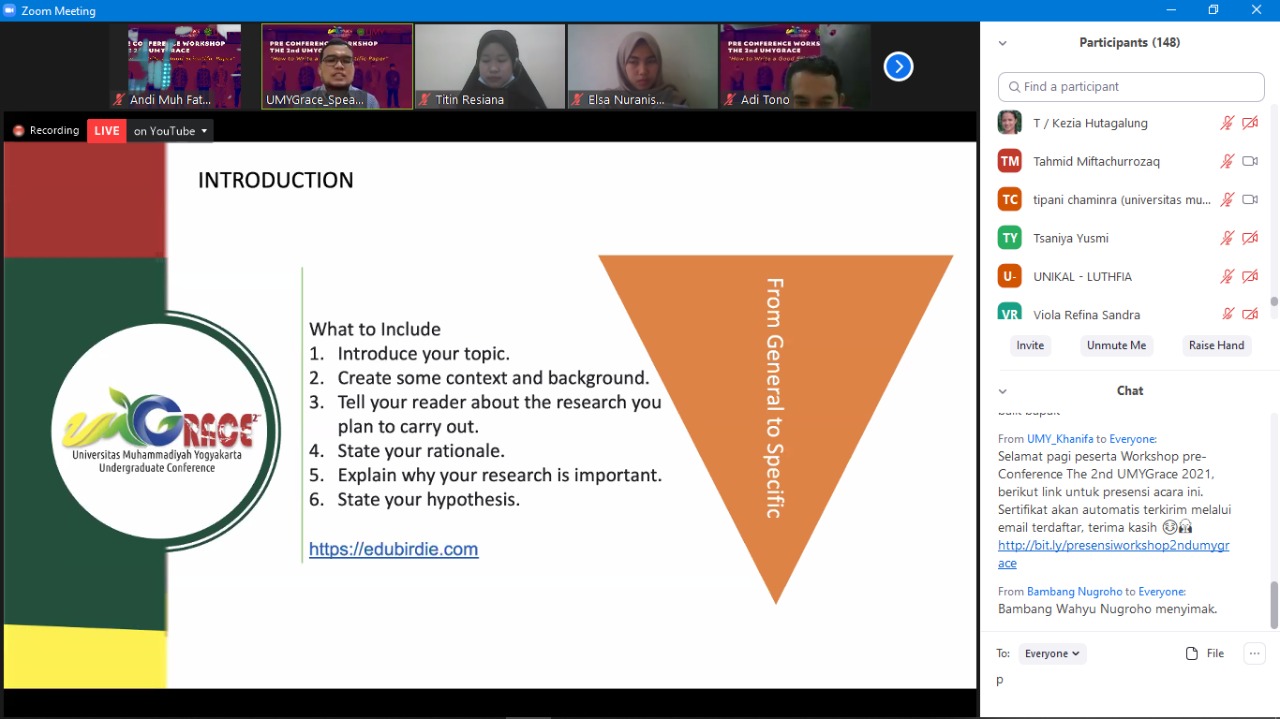Click the muted mic icon for Viola Refina Sandra
Image resolution: width=1280 pixels, height=719 pixels.
[x=1227, y=314]
